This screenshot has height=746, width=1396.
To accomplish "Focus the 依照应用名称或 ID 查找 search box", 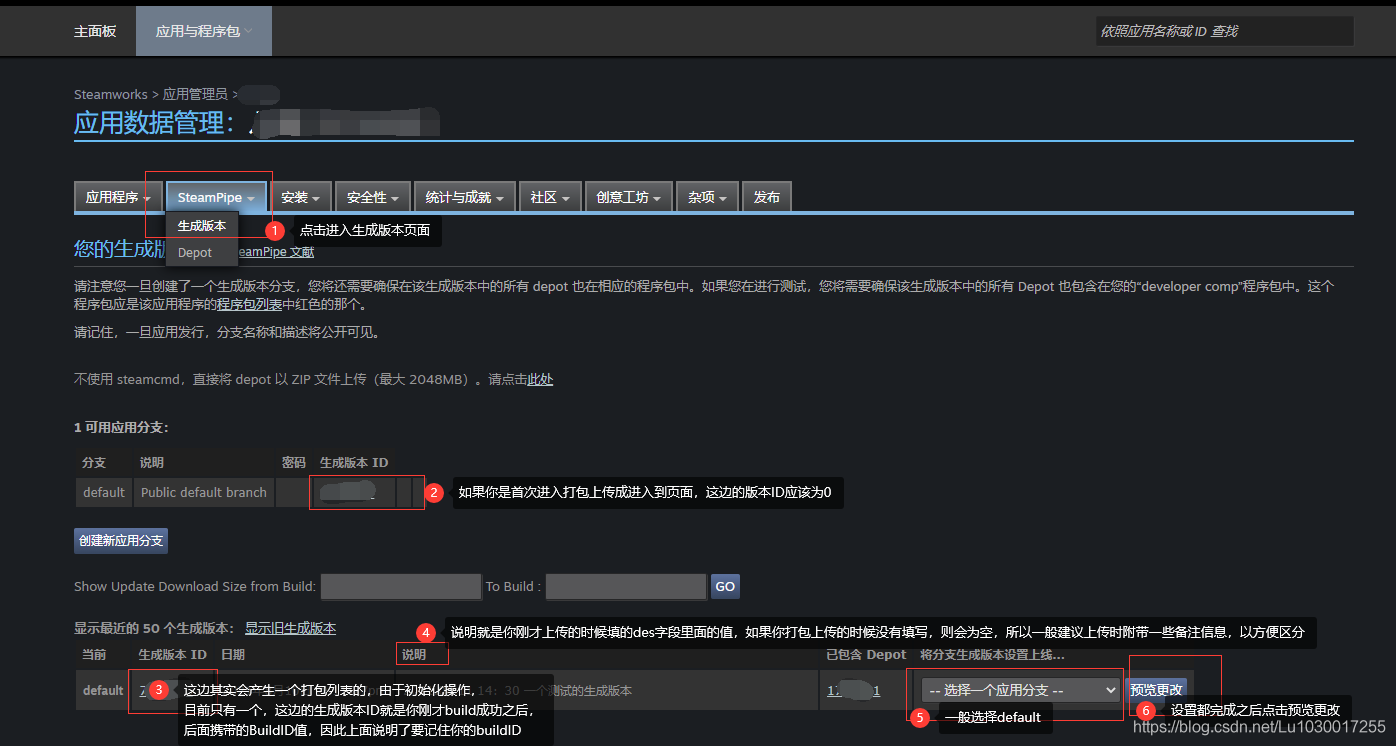I will [1224, 31].
